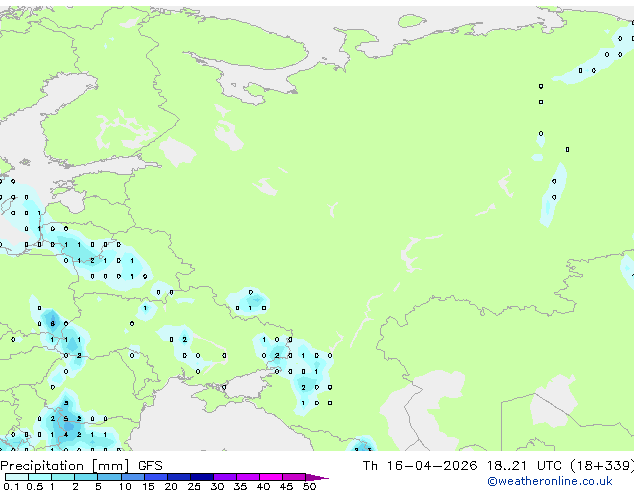This screenshot has width=634, height=490.
Task: Pick the 30–35 mm purple legend swatch
Action: 225,477
